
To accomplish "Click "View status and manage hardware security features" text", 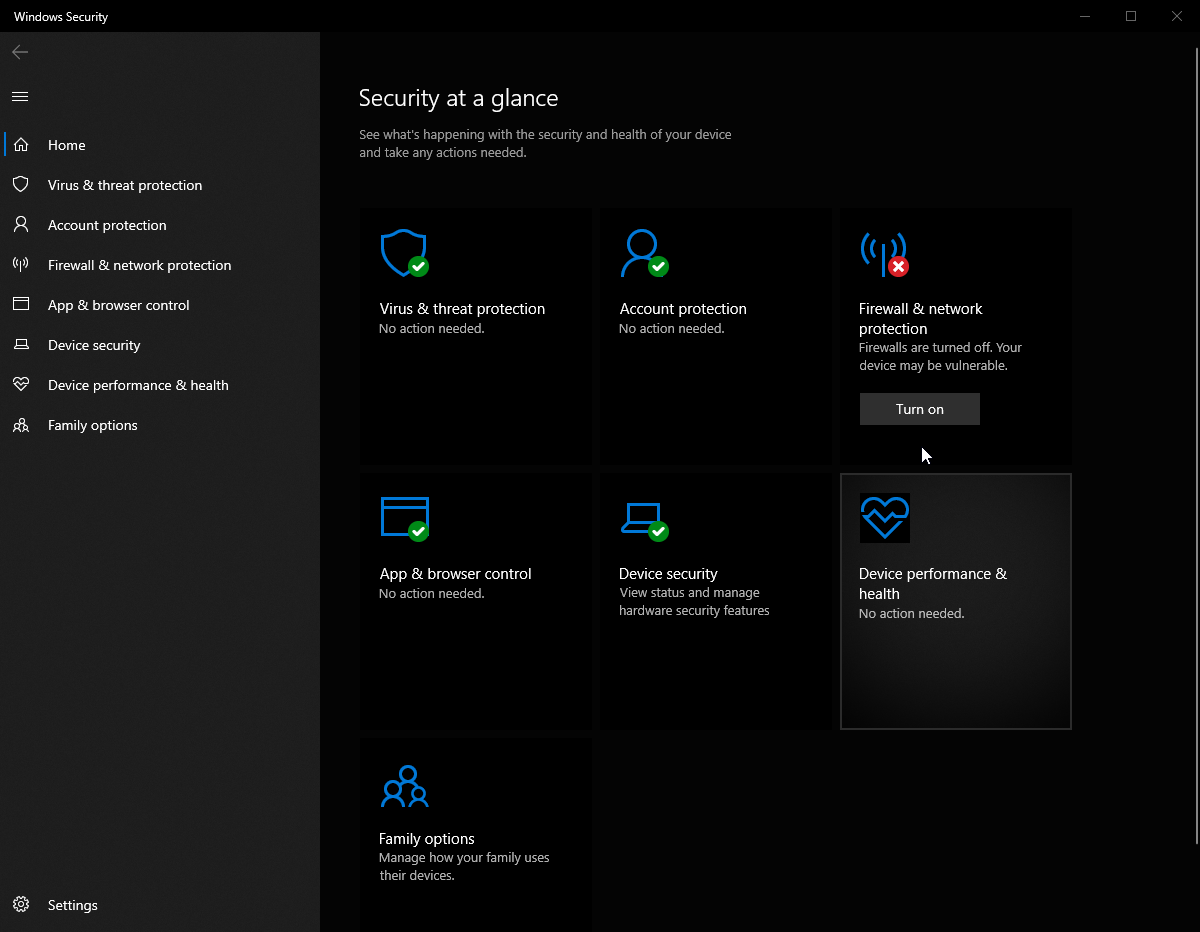I will [694, 602].
